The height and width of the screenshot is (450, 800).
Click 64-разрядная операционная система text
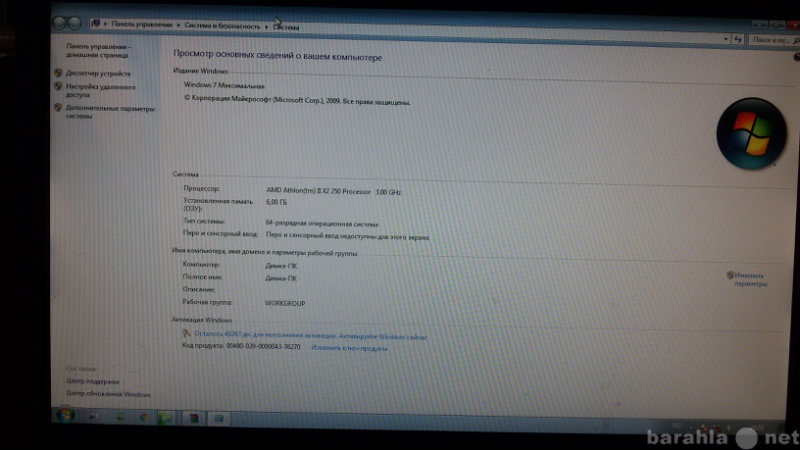click(322, 223)
